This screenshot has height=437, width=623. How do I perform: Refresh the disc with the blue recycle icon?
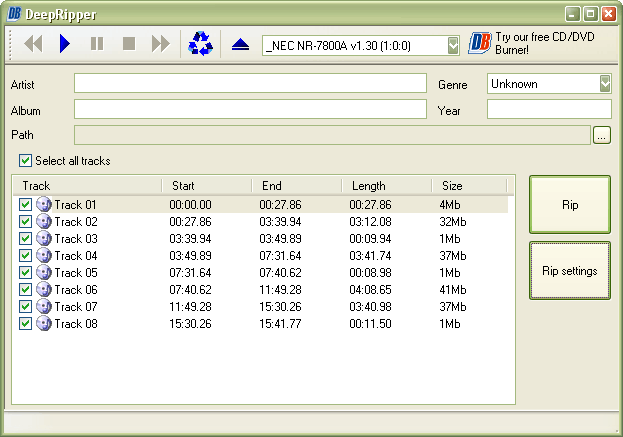201,44
